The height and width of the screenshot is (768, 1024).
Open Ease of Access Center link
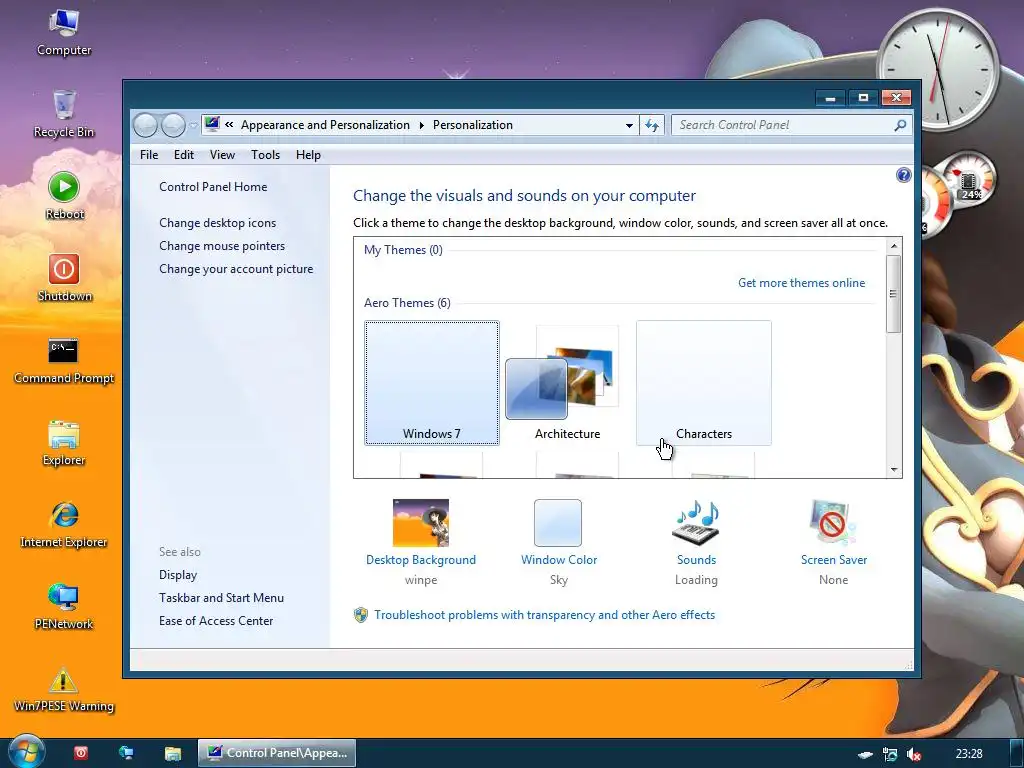[216, 620]
